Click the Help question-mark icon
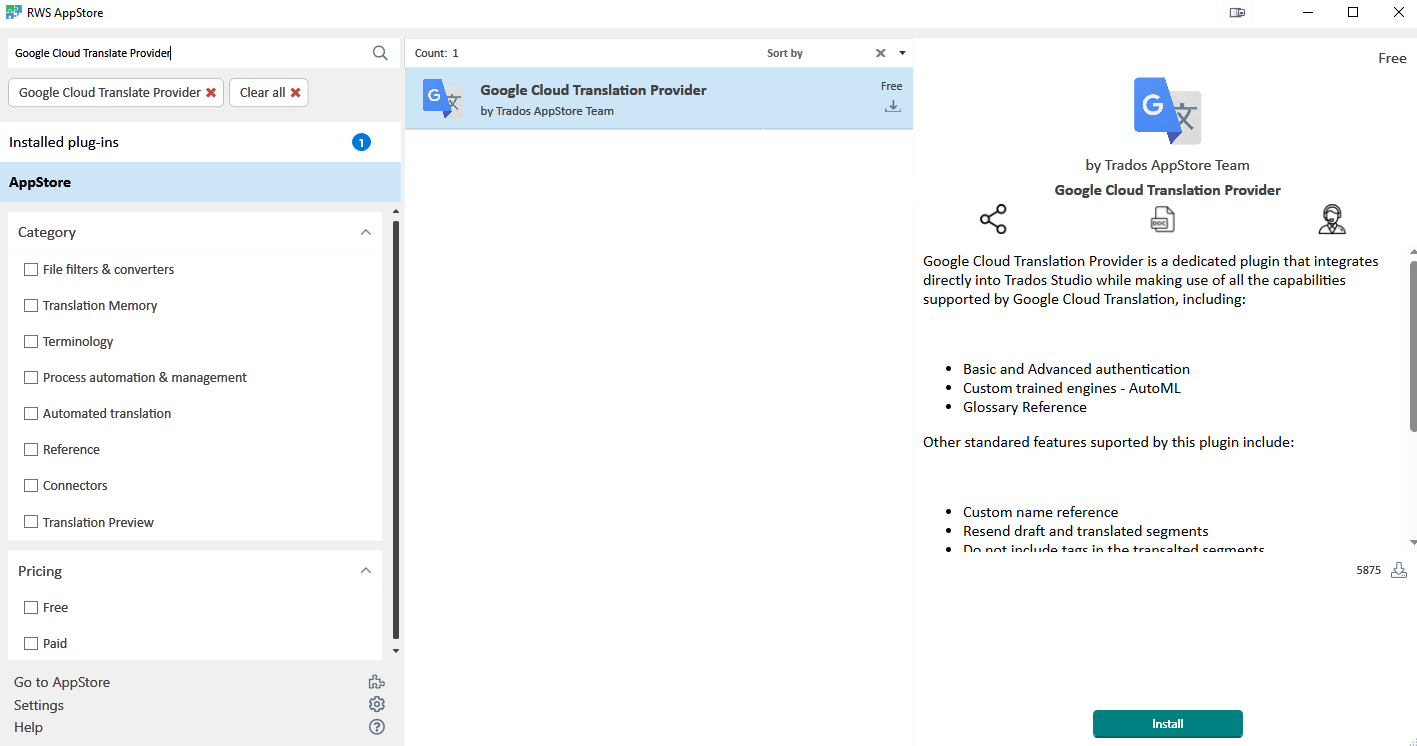Image resolution: width=1417 pixels, height=746 pixels. coord(377,727)
